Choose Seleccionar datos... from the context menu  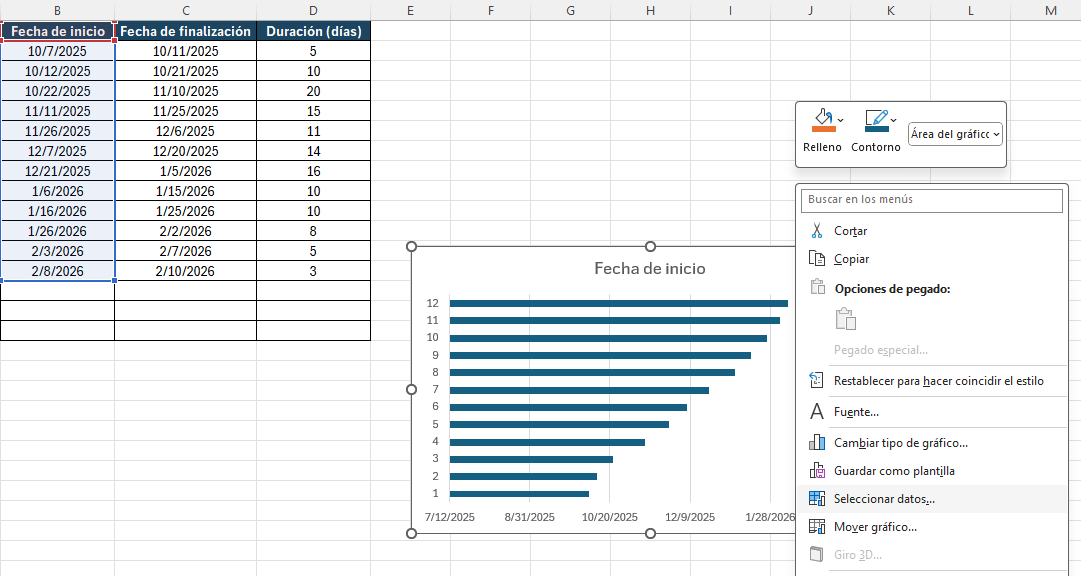point(884,499)
